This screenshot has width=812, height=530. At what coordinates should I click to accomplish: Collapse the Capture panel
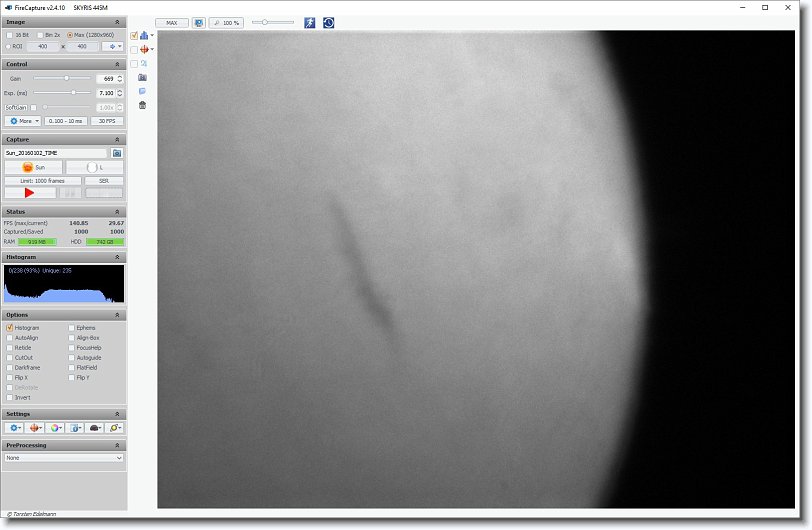117,140
